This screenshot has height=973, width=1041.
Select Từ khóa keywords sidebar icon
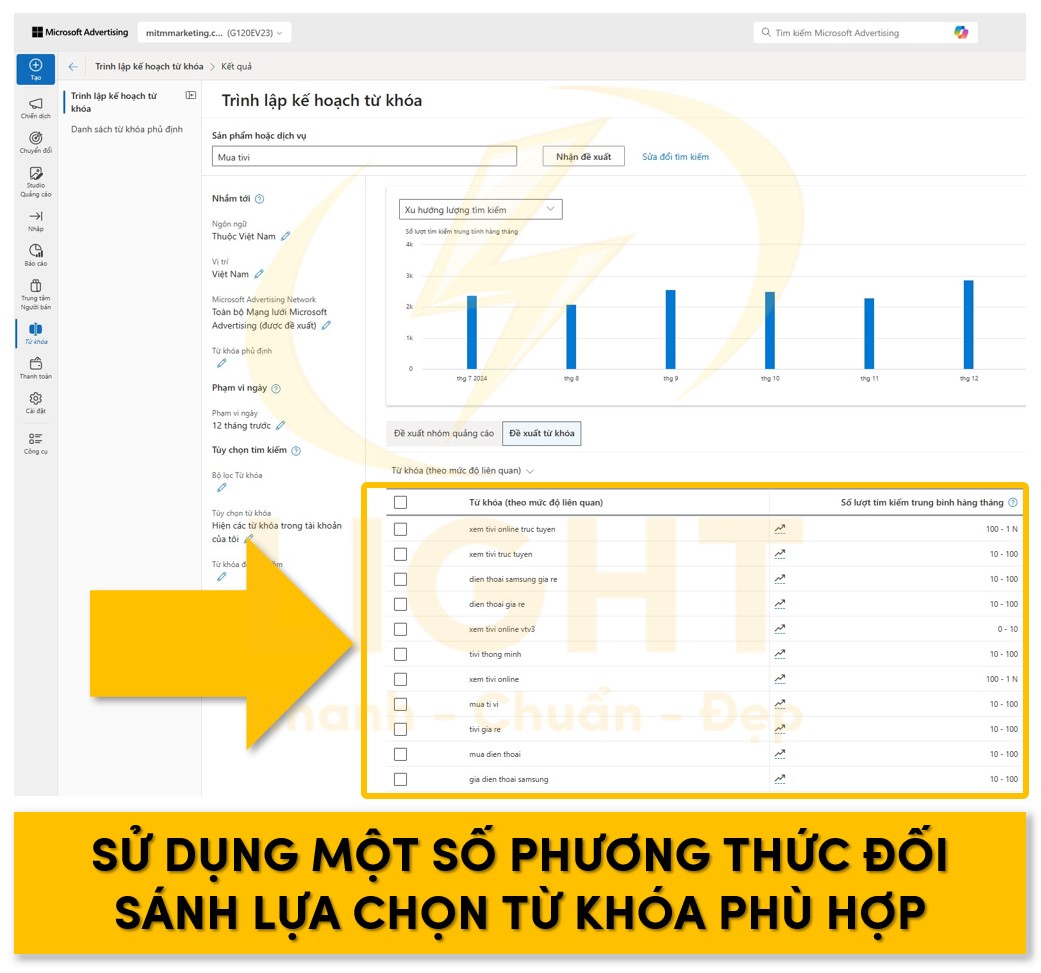(35, 333)
